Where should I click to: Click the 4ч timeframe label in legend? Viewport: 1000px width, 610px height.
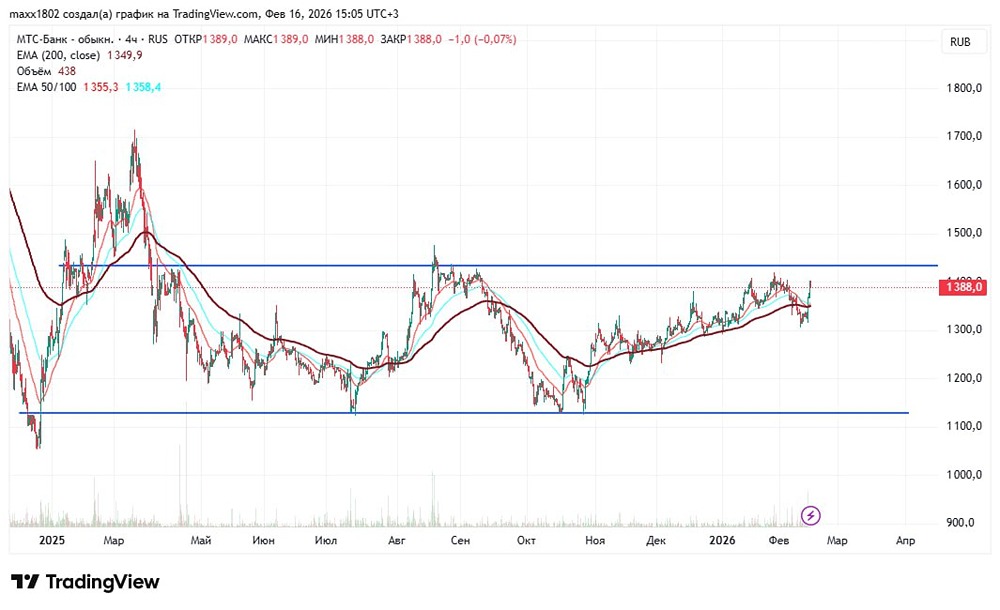pos(131,39)
